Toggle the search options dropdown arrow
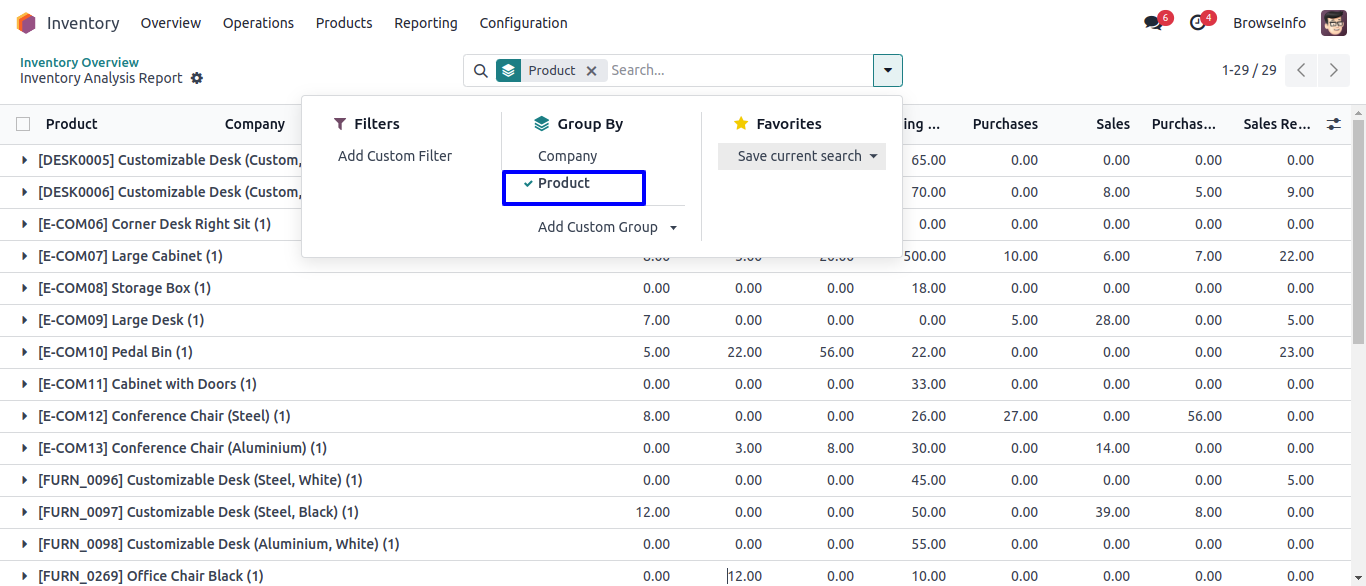1366x586 pixels. pos(887,70)
